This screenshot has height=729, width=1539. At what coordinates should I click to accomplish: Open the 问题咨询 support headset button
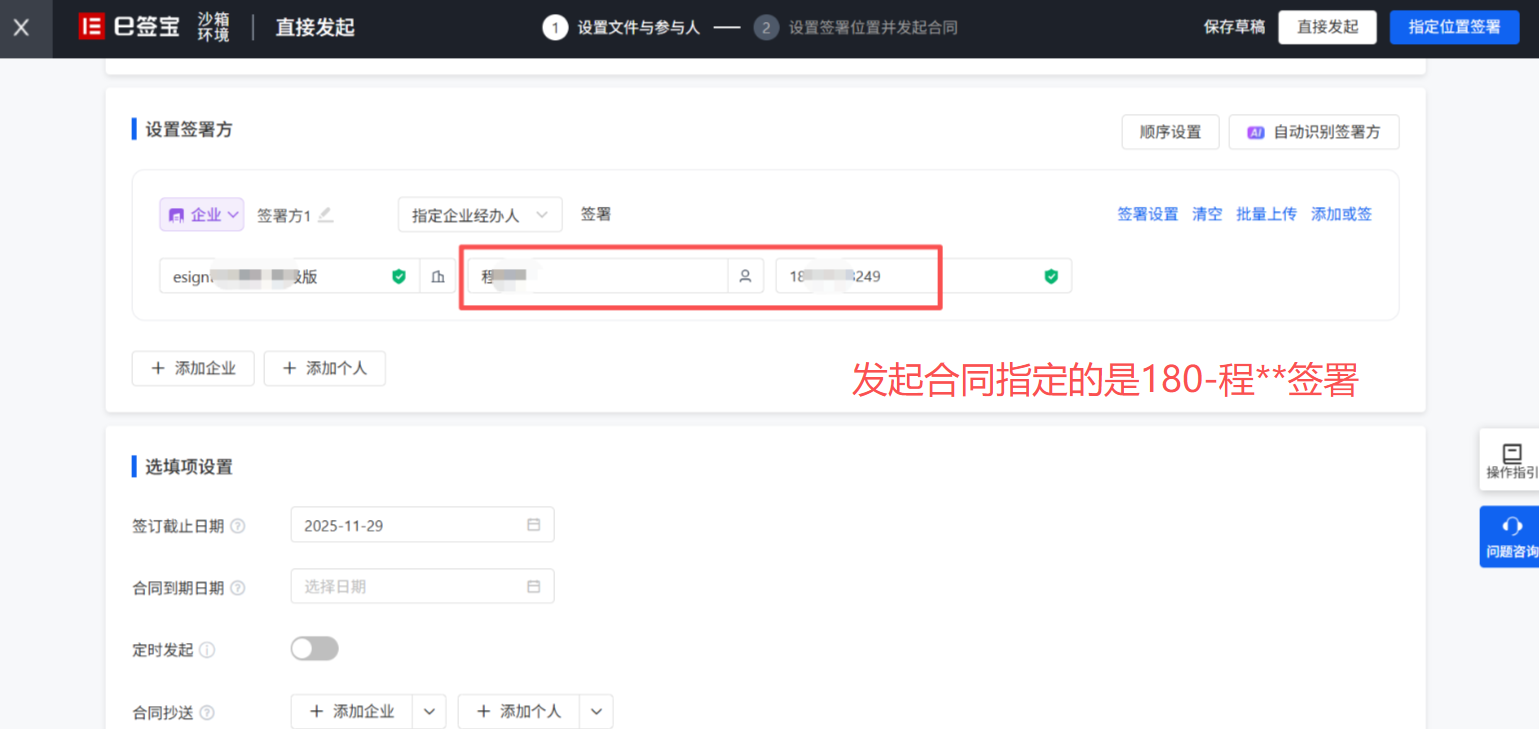[1510, 536]
